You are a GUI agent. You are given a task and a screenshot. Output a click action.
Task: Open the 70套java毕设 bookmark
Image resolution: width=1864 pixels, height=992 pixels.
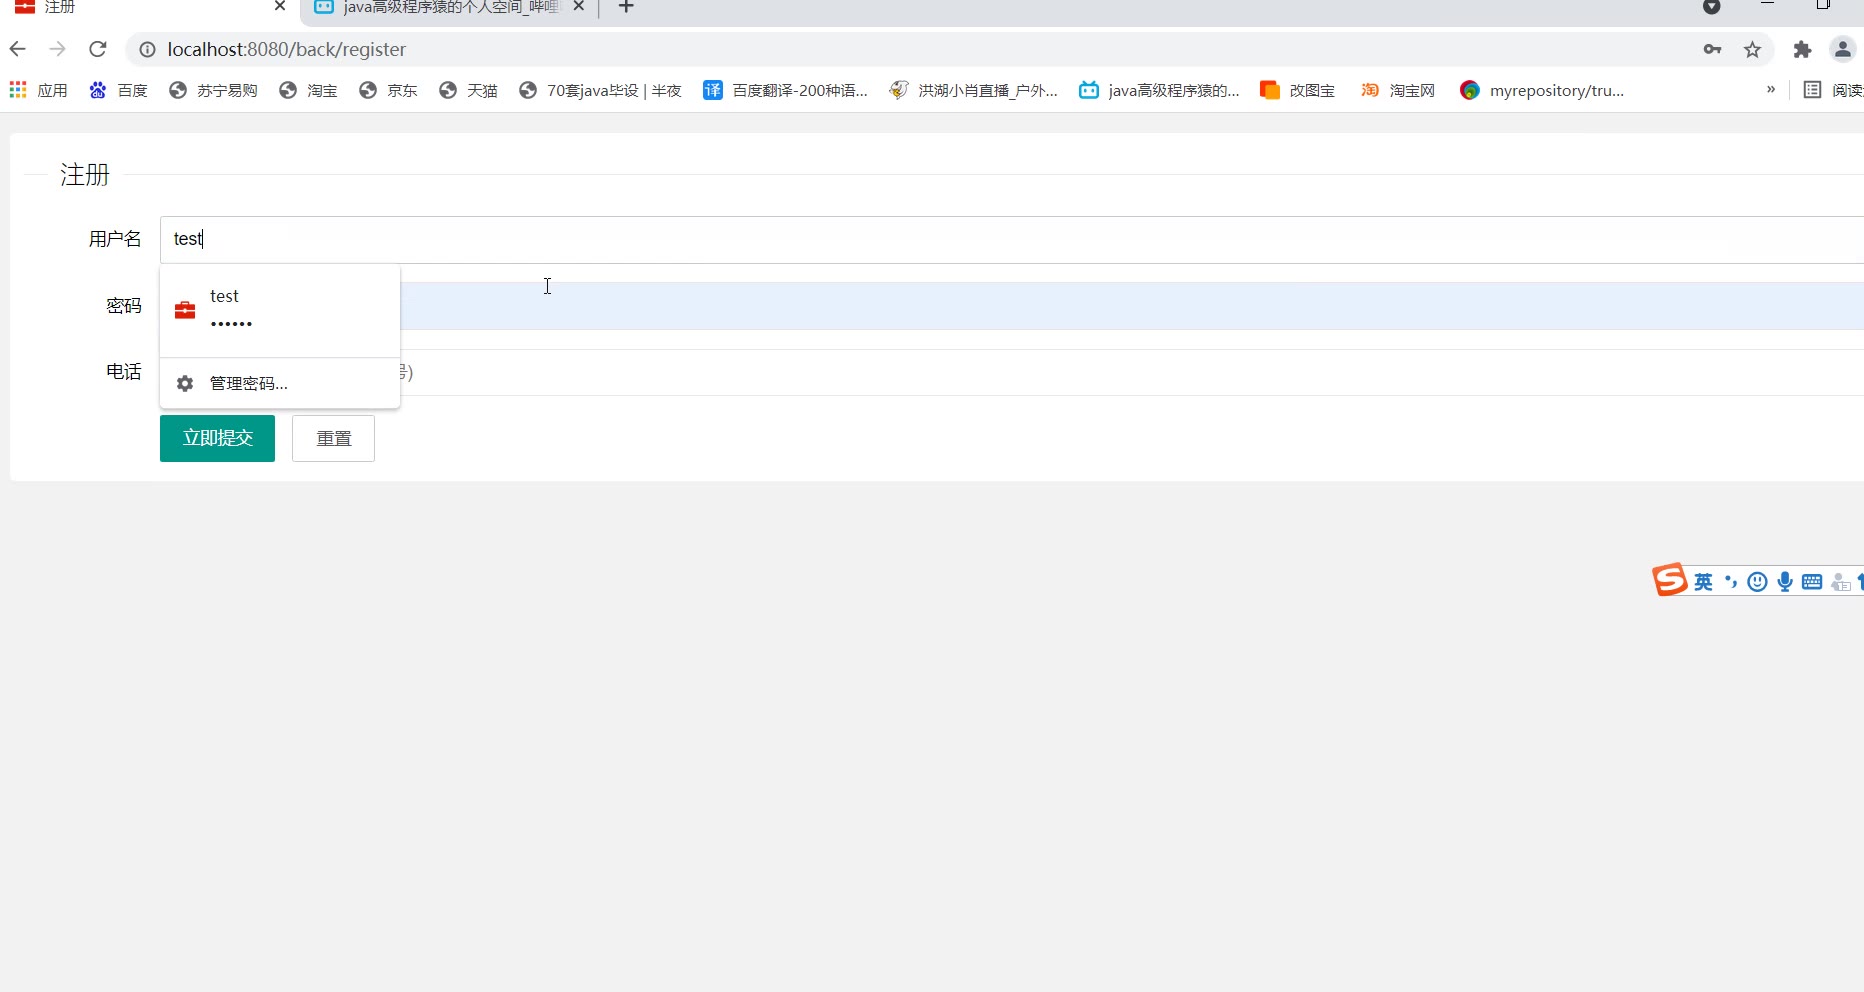pos(600,90)
